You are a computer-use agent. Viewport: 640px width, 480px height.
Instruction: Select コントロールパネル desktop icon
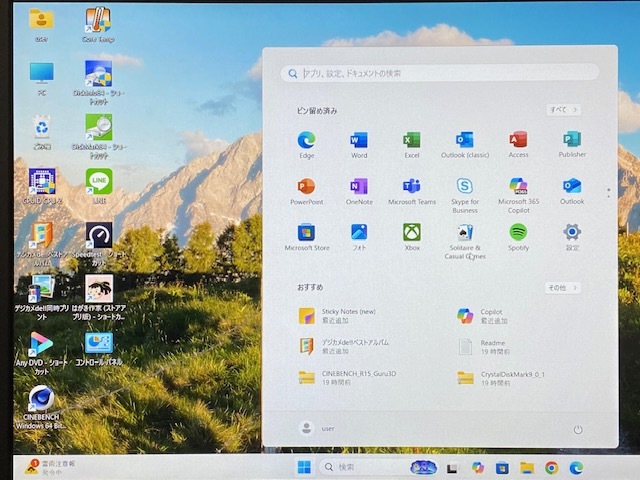[x=99, y=348]
